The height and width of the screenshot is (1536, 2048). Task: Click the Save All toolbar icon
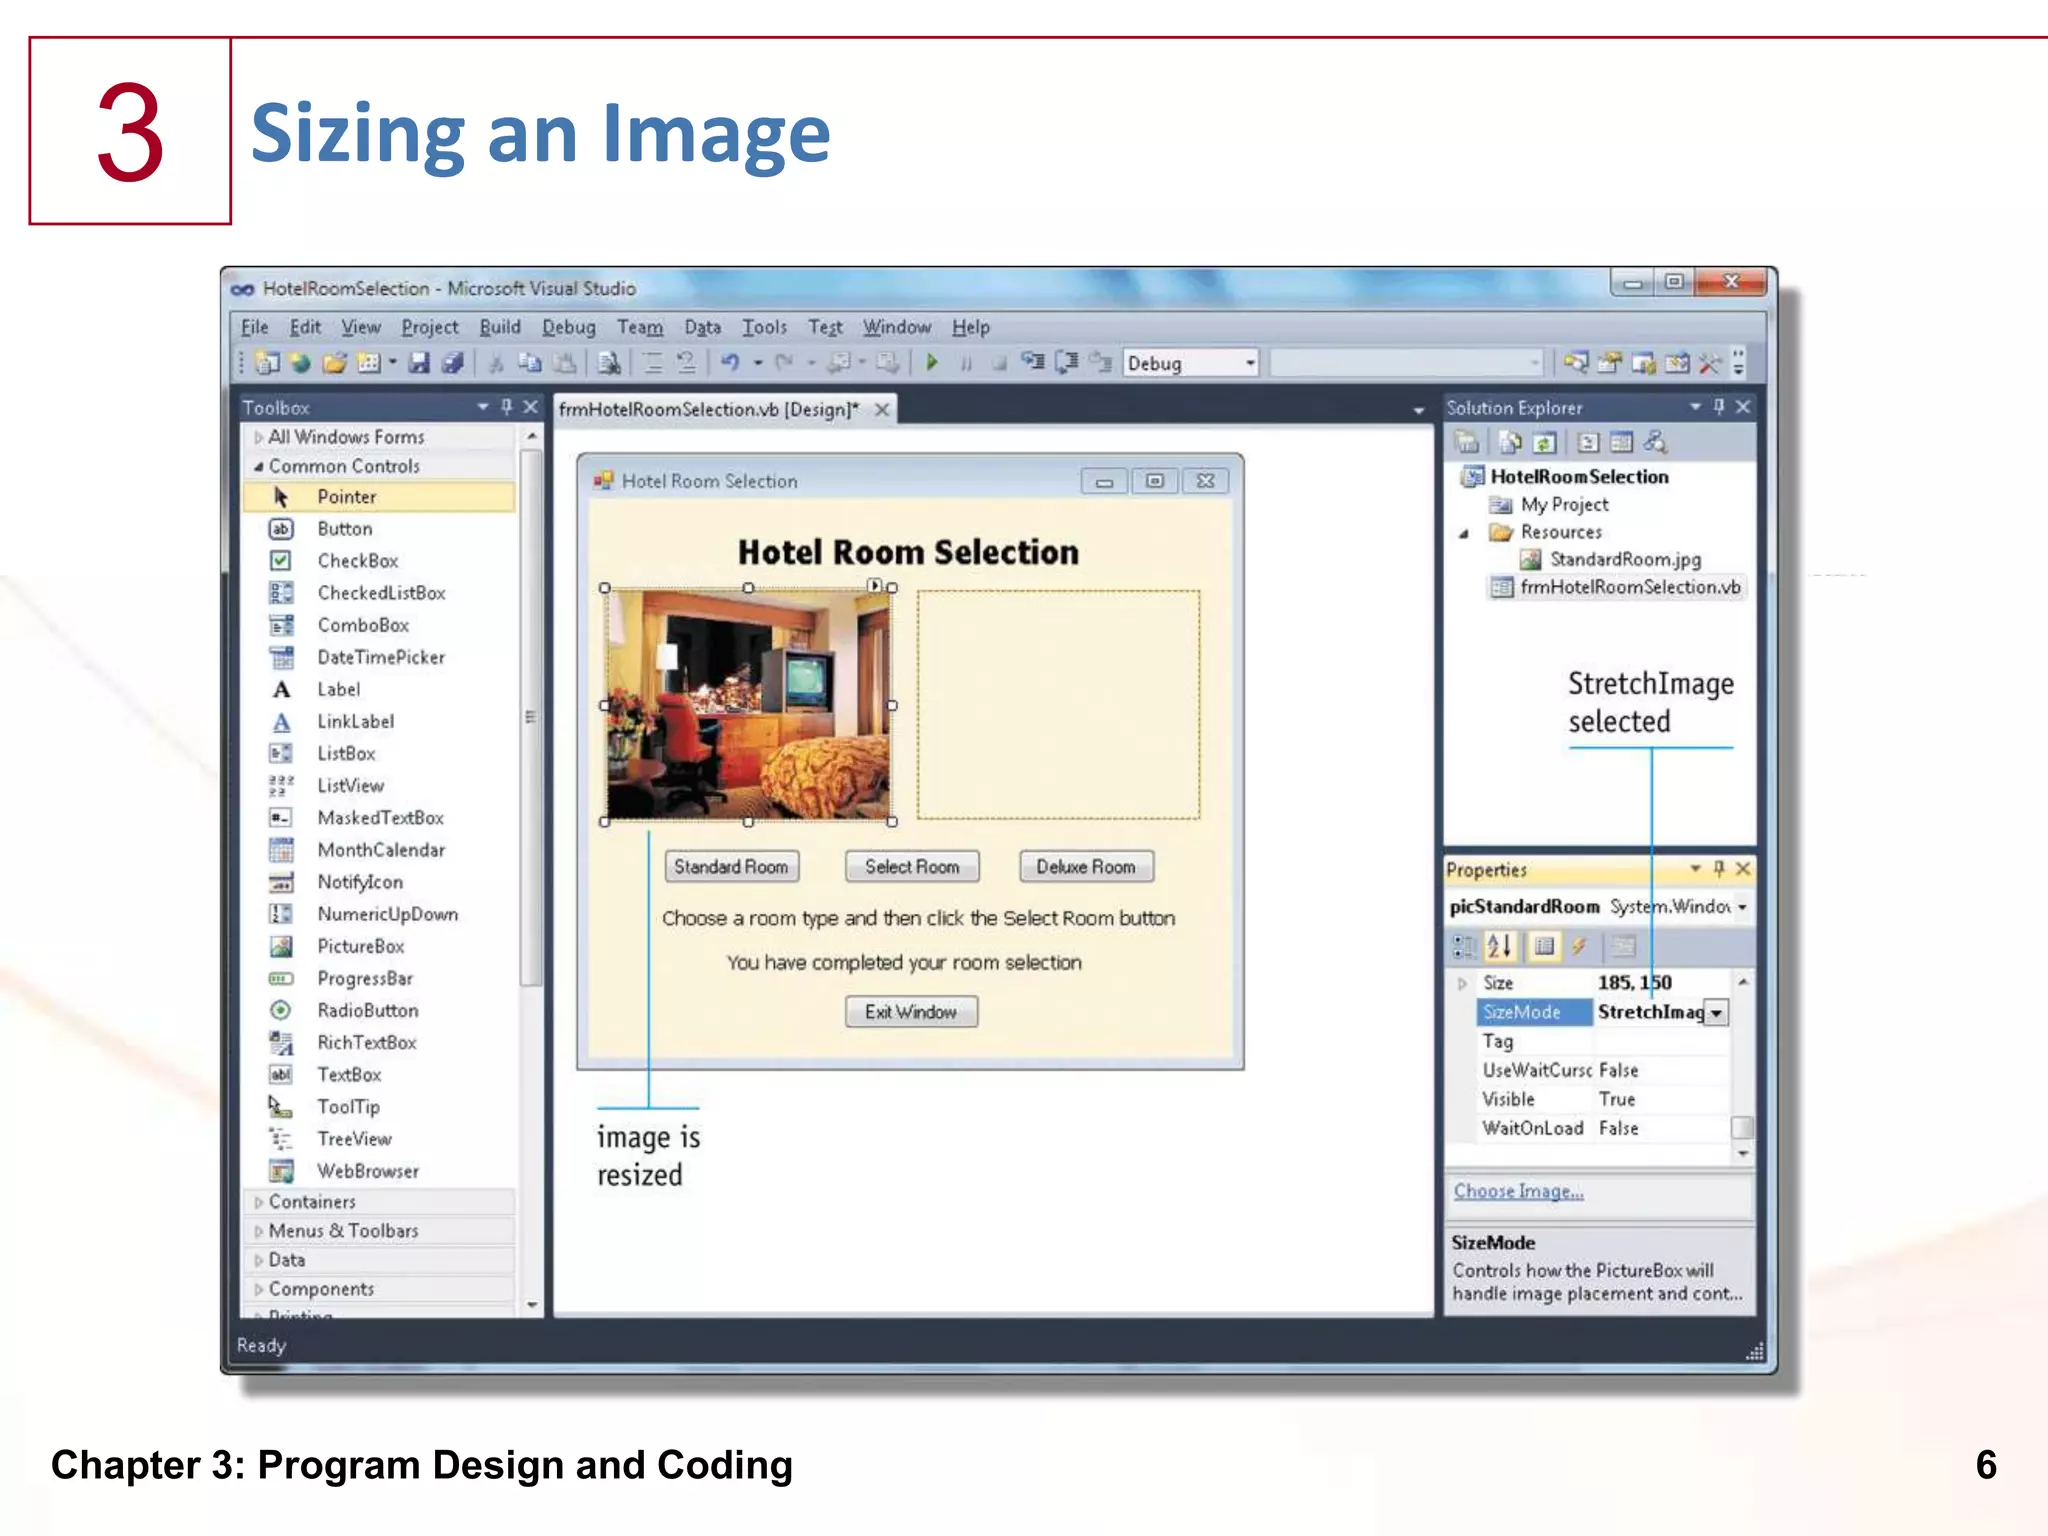pos(453,363)
